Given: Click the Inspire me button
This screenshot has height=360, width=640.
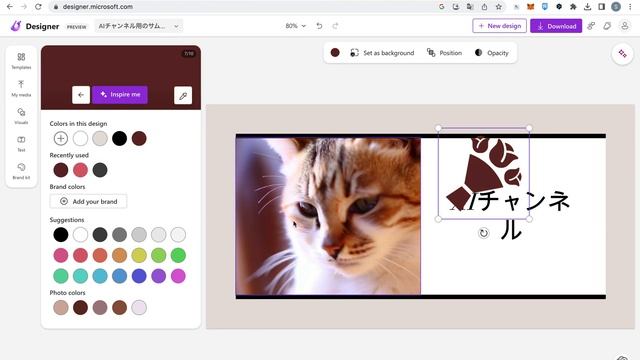Looking at the screenshot, I should pos(120,95).
